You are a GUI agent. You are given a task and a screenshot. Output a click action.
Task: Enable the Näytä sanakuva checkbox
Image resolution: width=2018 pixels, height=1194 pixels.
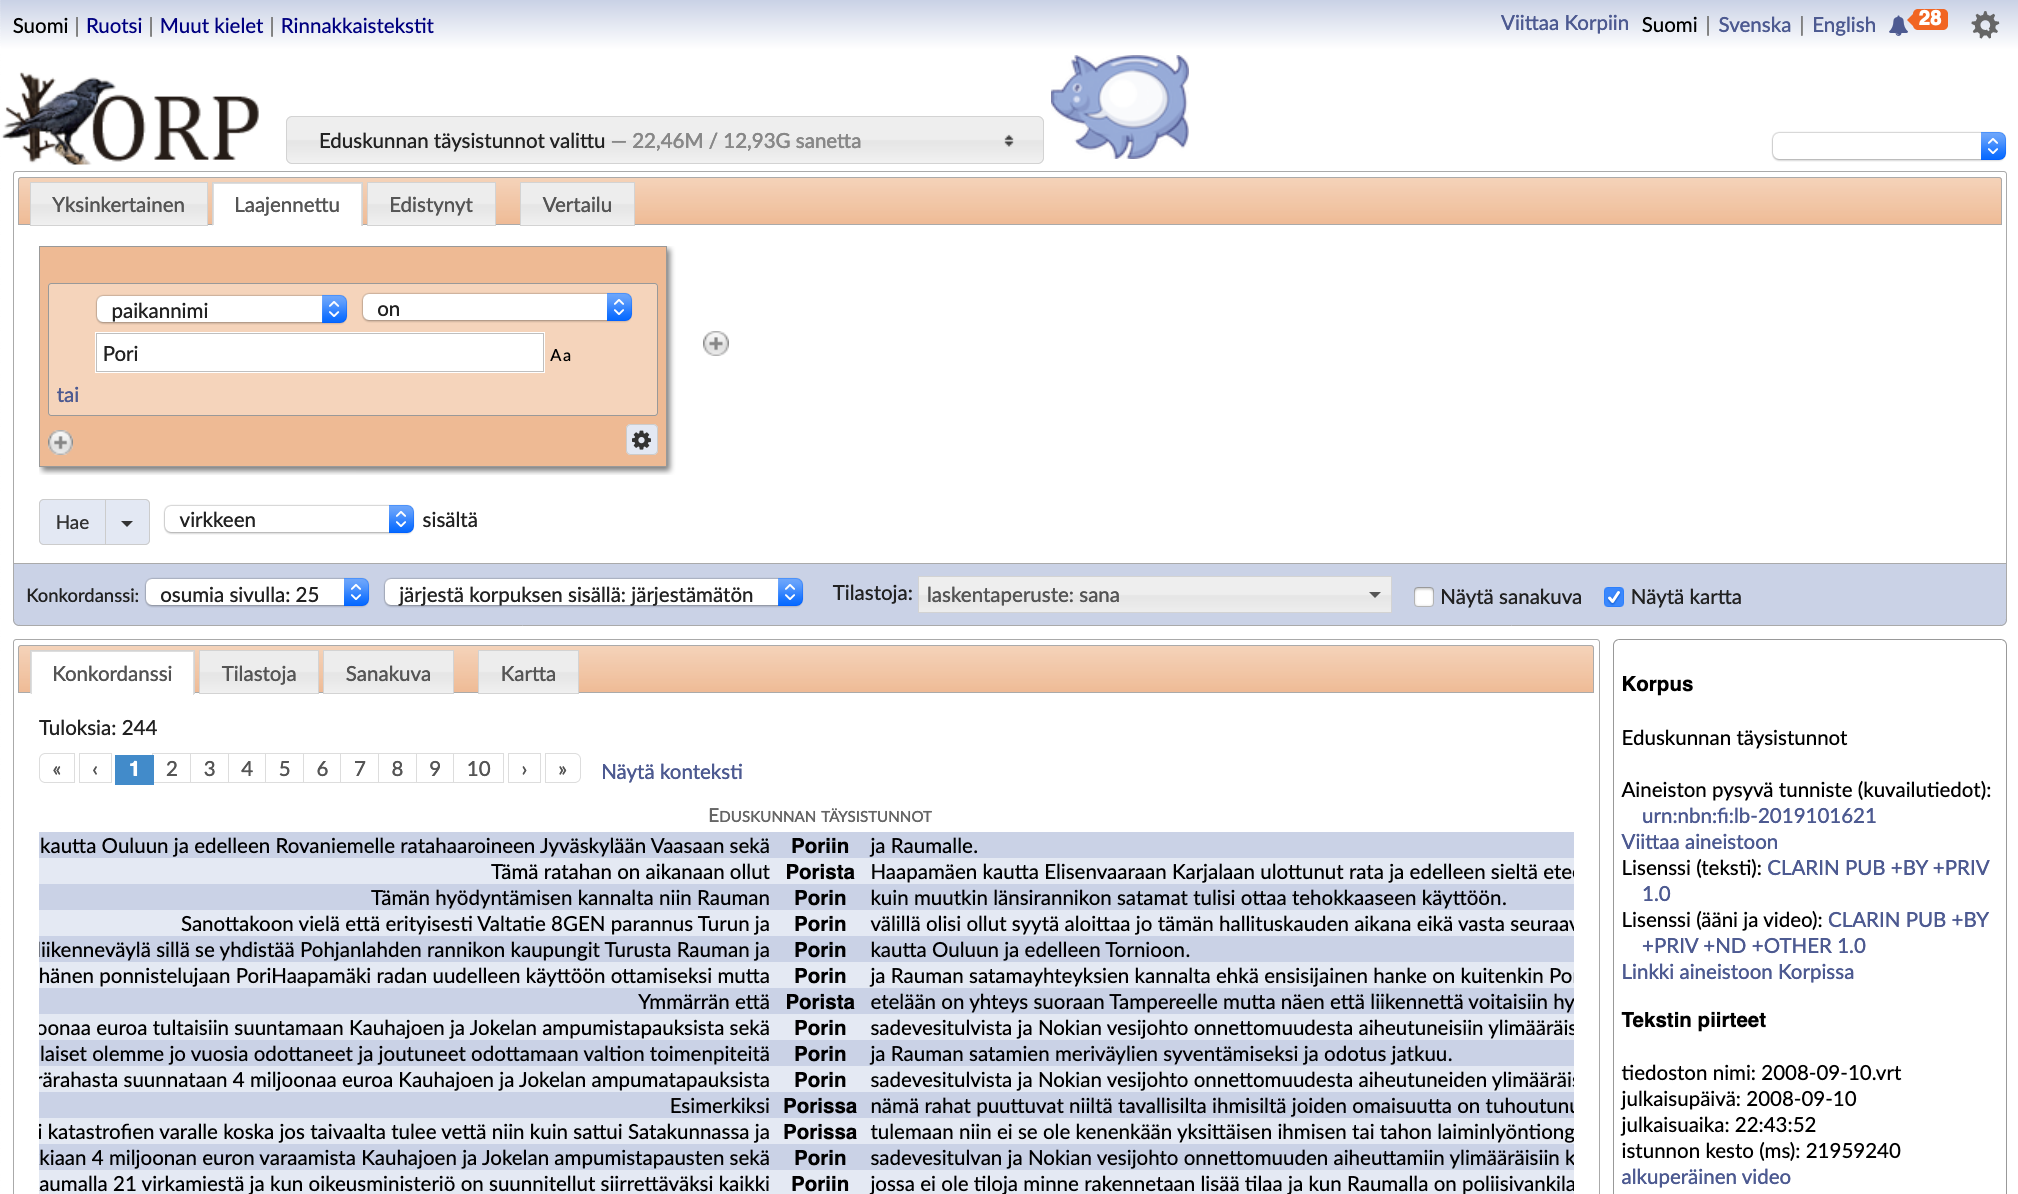(1424, 597)
